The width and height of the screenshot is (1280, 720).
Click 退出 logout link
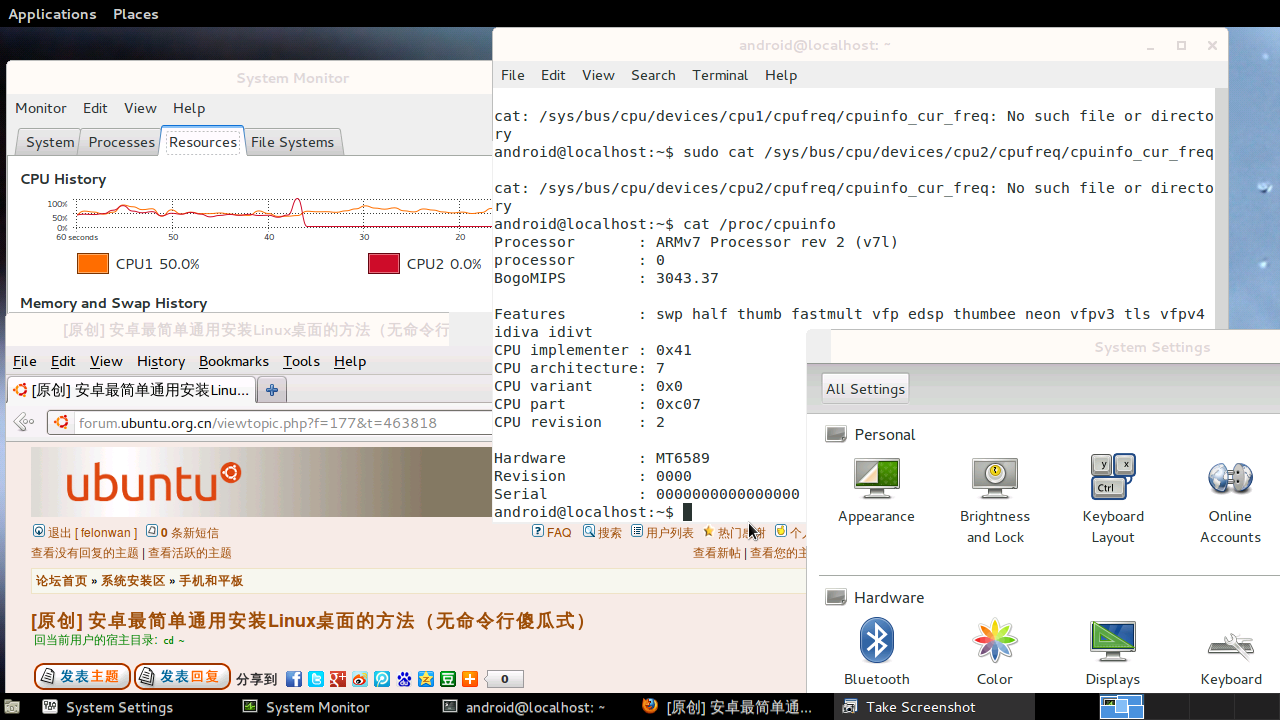pyautogui.click(x=60, y=533)
